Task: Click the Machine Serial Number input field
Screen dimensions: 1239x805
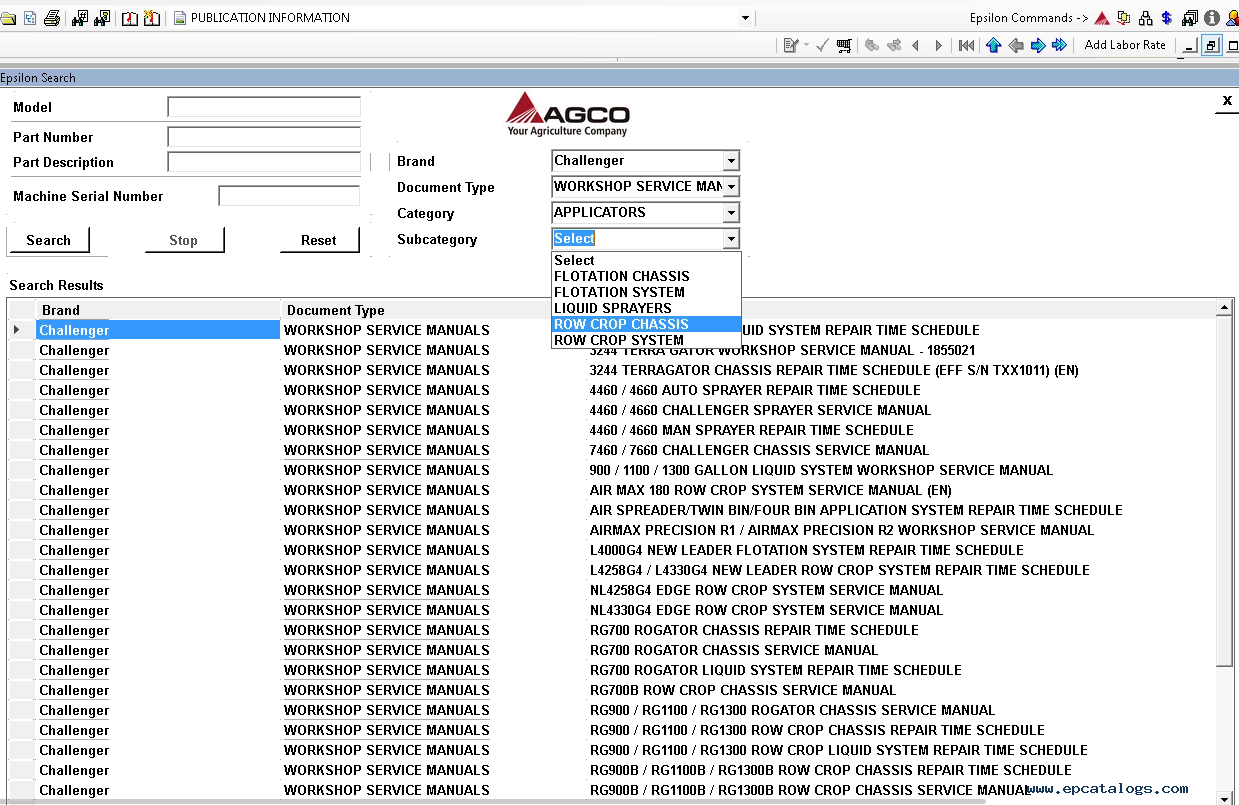Action: pos(289,196)
